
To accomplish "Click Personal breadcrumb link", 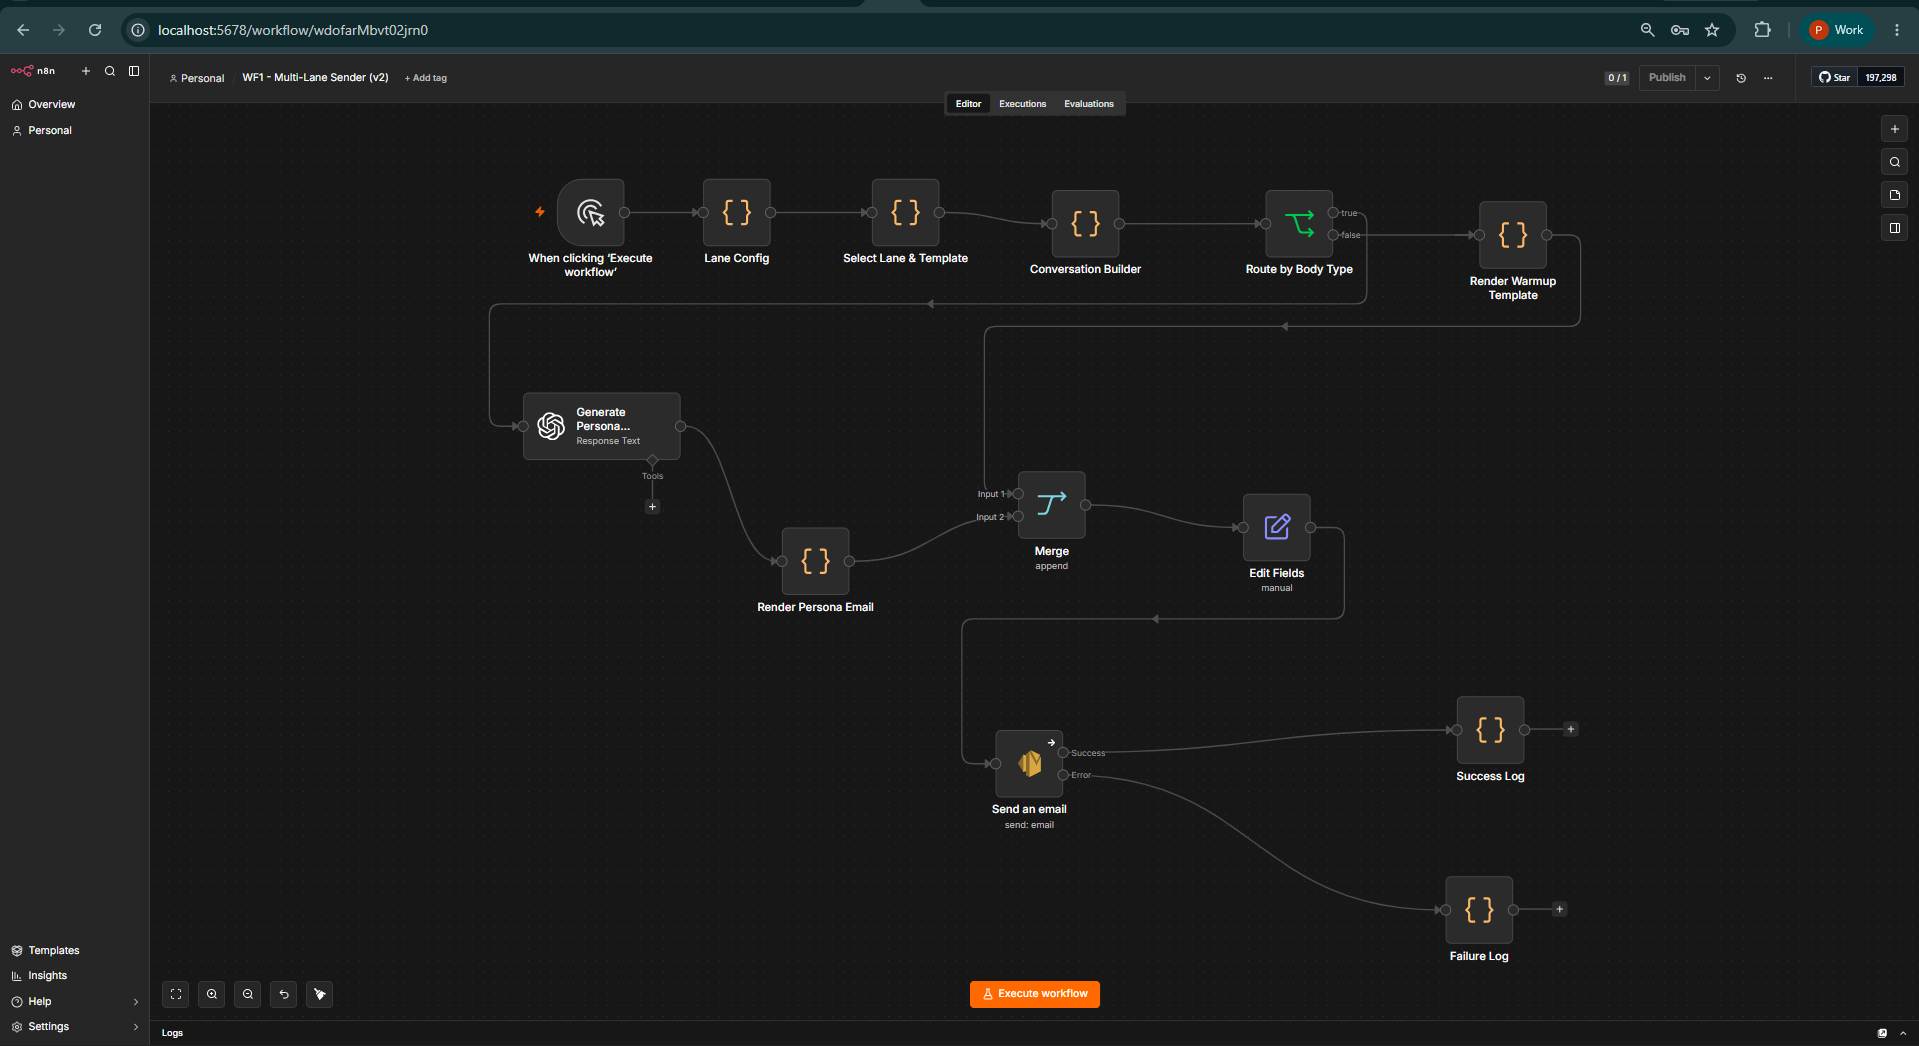I will click(197, 78).
